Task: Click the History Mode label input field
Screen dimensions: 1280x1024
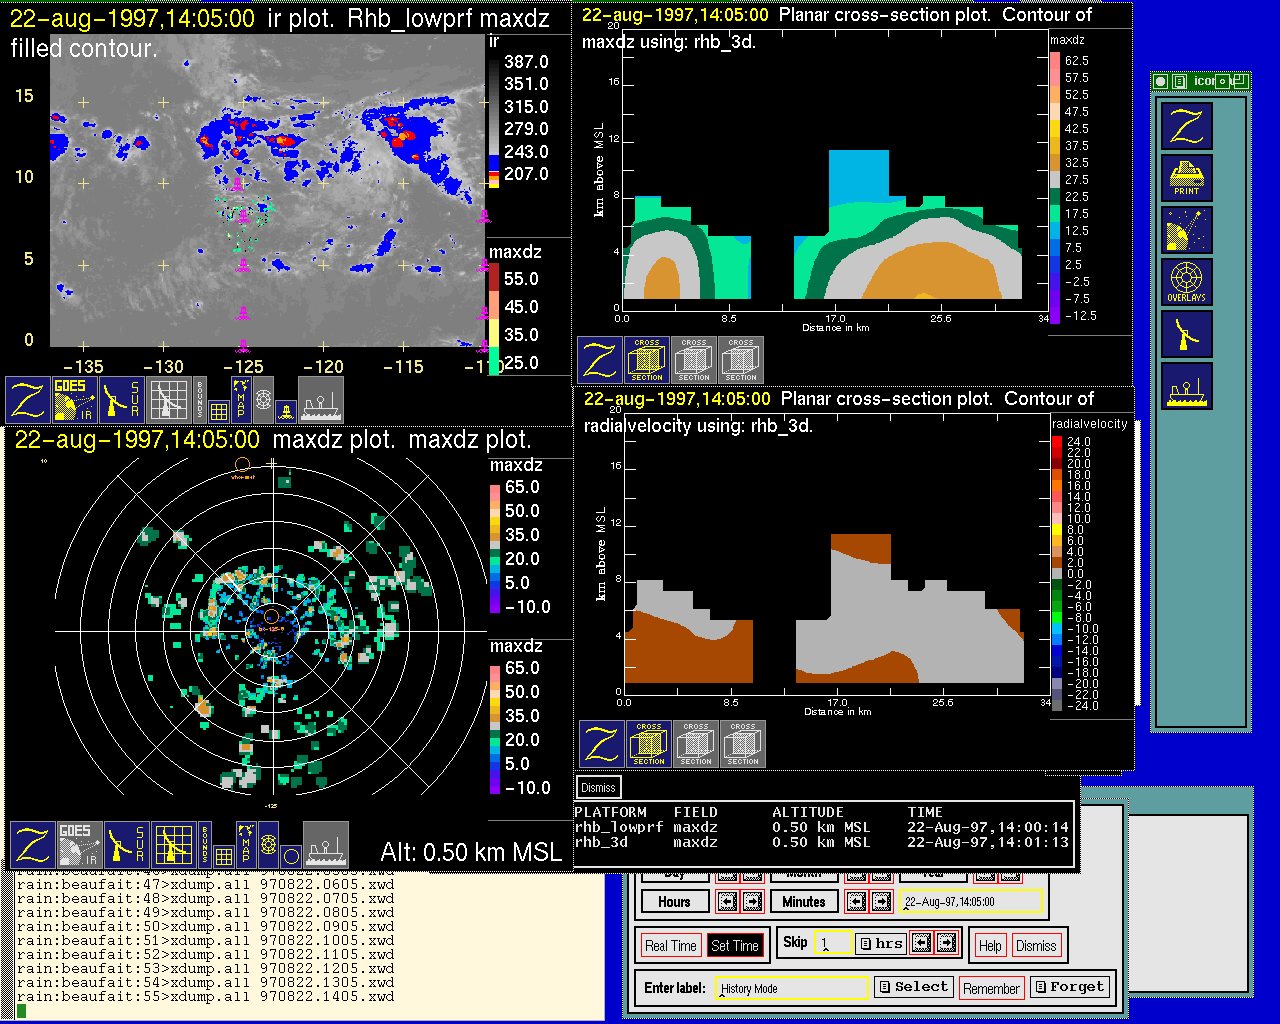Action: click(x=793, y=988)
